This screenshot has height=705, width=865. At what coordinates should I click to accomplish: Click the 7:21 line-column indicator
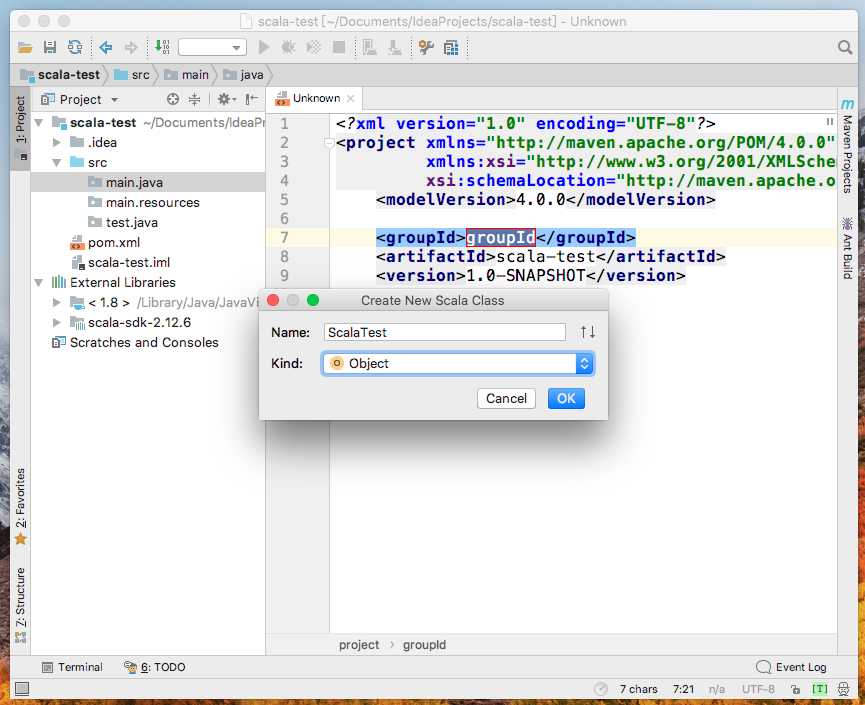click(683, 689)
